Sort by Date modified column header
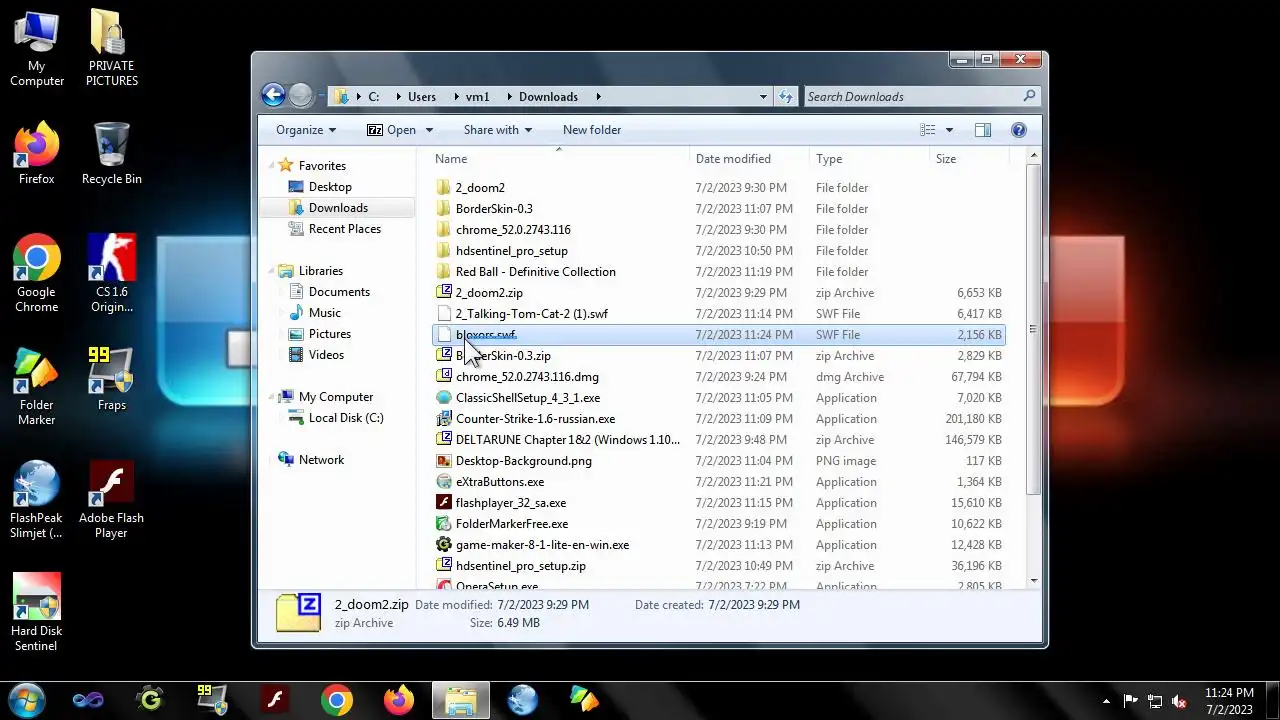1280x720 pixels. tap(749, 159)
